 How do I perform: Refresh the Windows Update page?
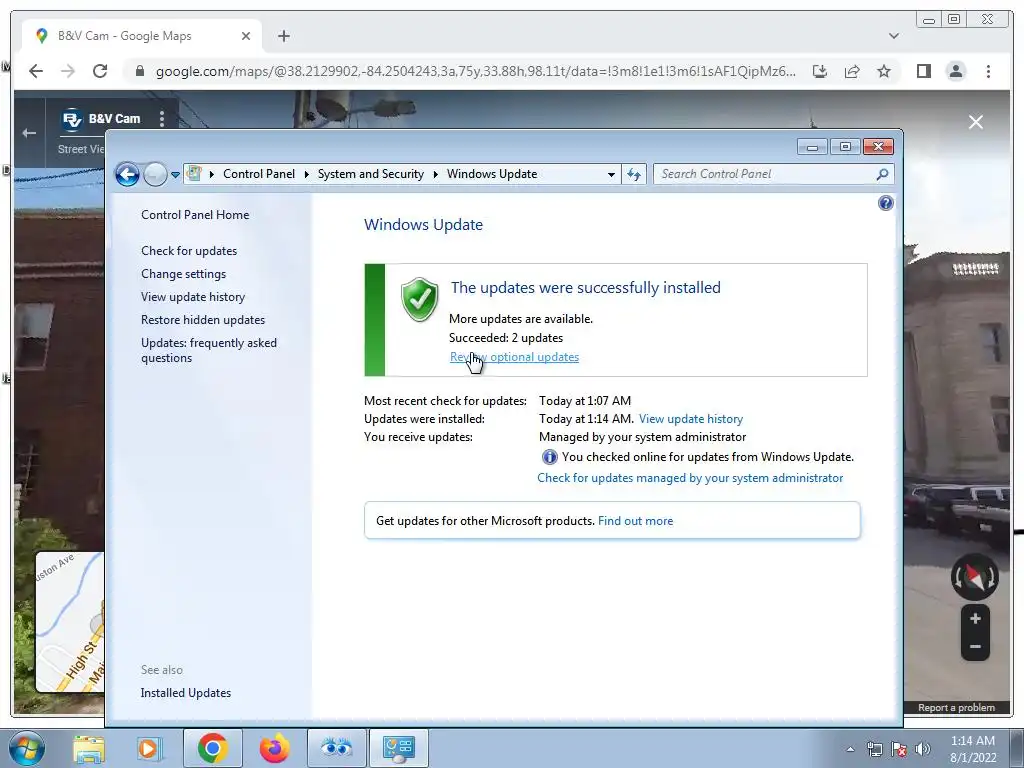click(x=633, y=174)
